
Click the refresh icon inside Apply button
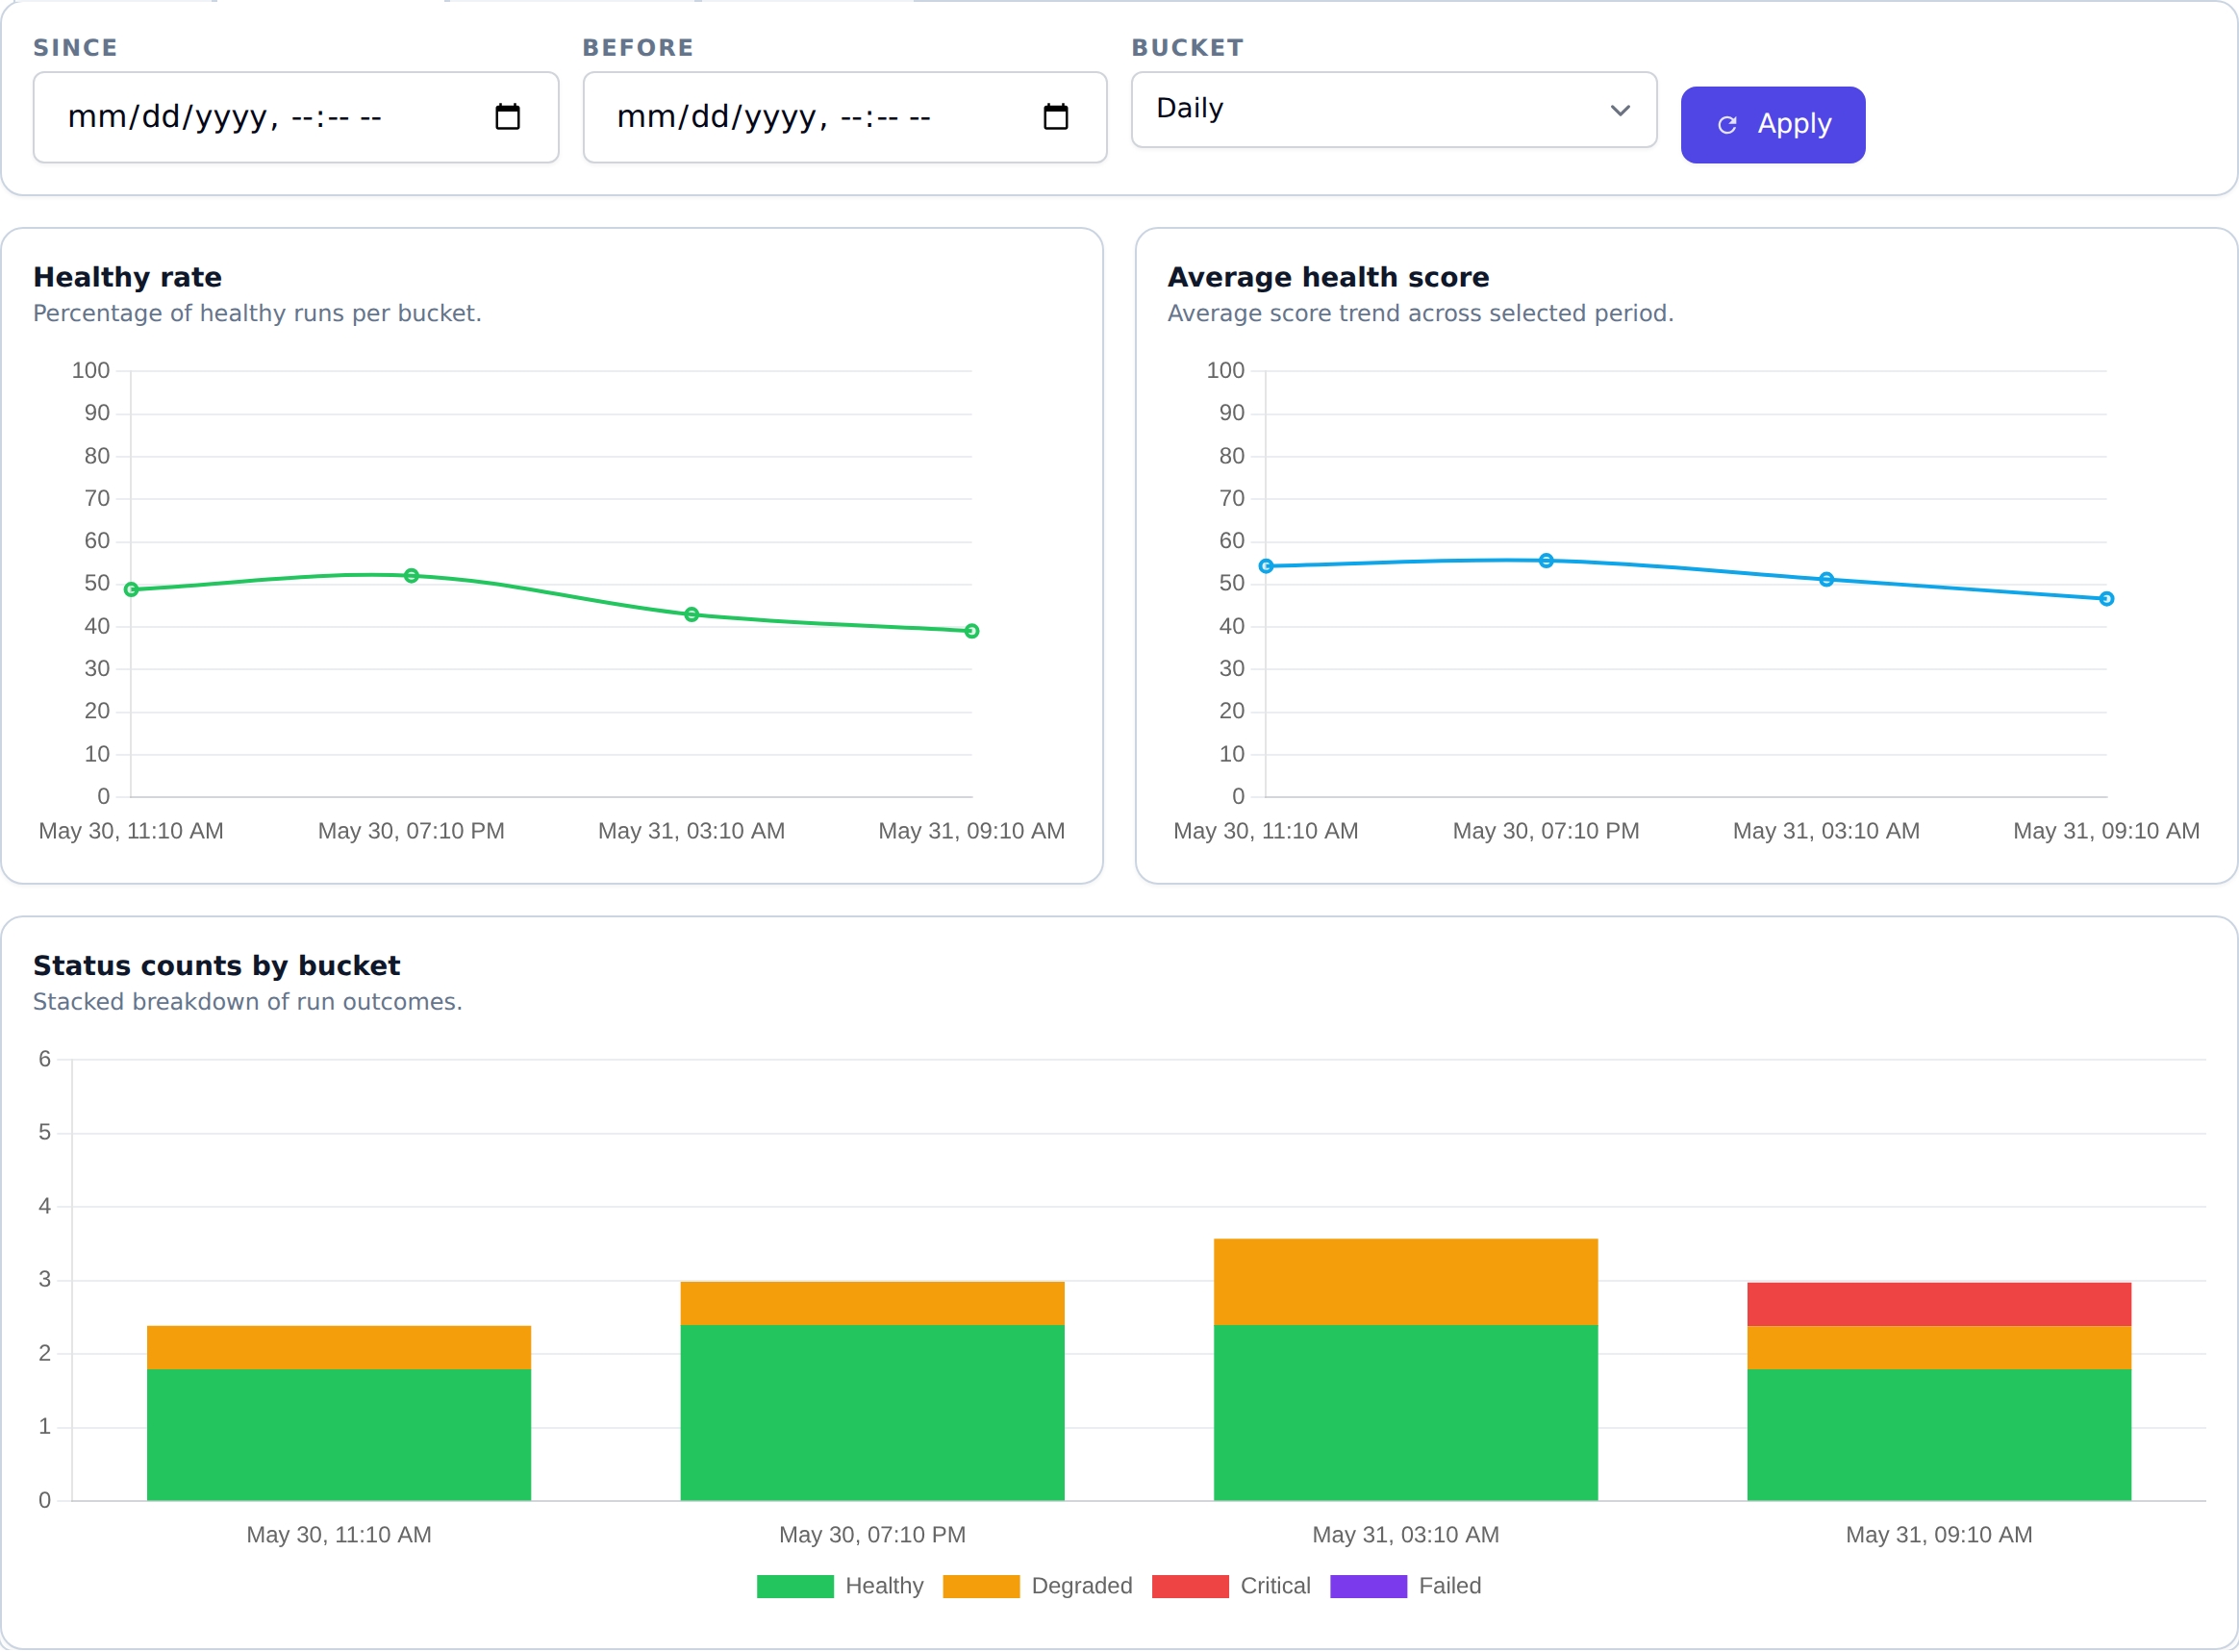1727,125
